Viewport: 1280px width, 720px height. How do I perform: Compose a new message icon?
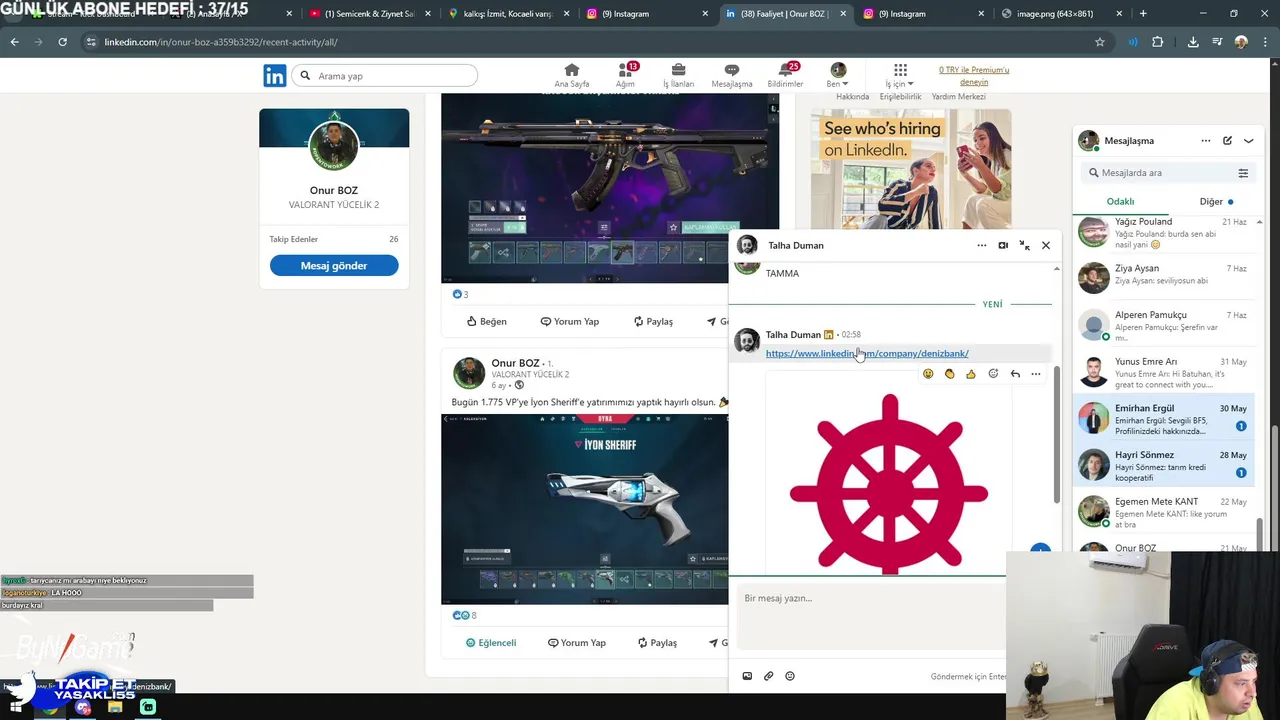click(x=1227, y=141)
